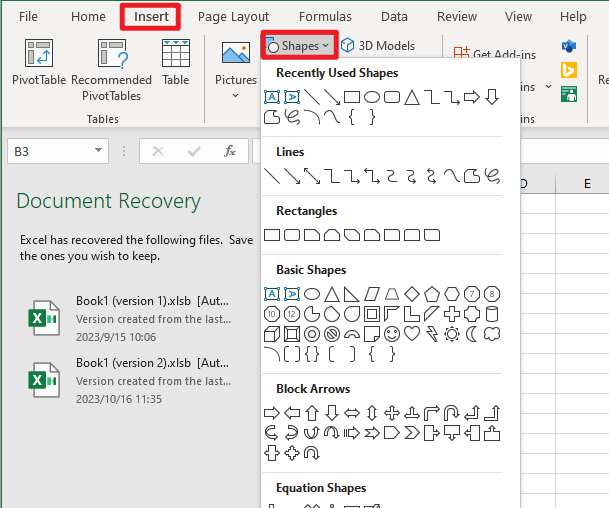The image size is (609, 508).
Task: Choose the Trapezoid shape
Action: tap(392, 294)
